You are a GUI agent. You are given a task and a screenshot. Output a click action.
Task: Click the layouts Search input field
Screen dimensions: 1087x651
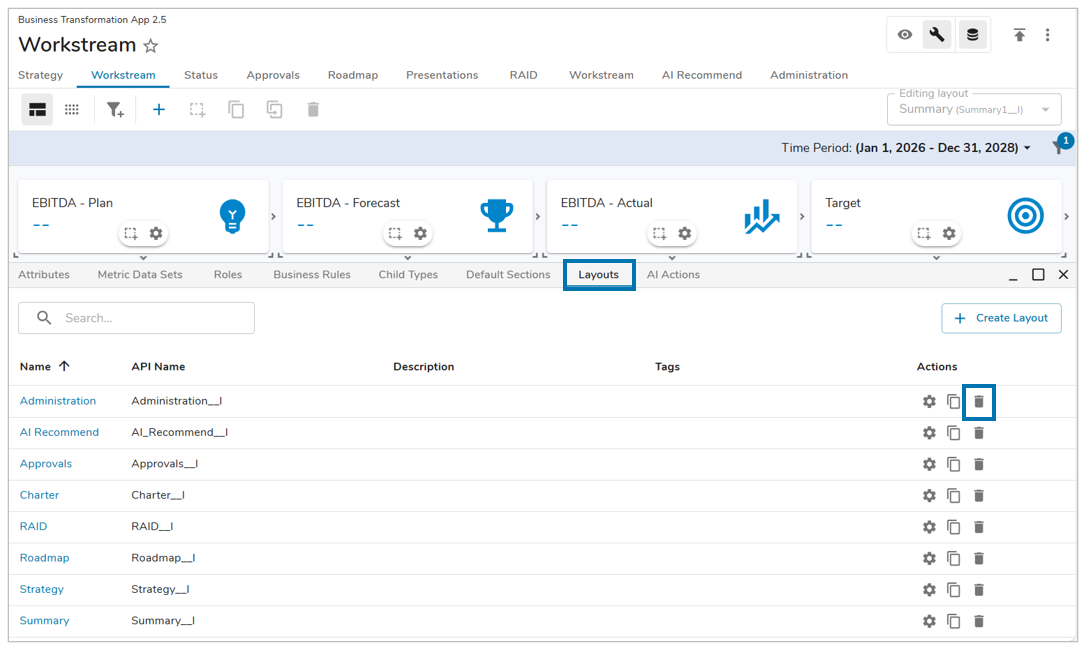(x=150, y=318)
